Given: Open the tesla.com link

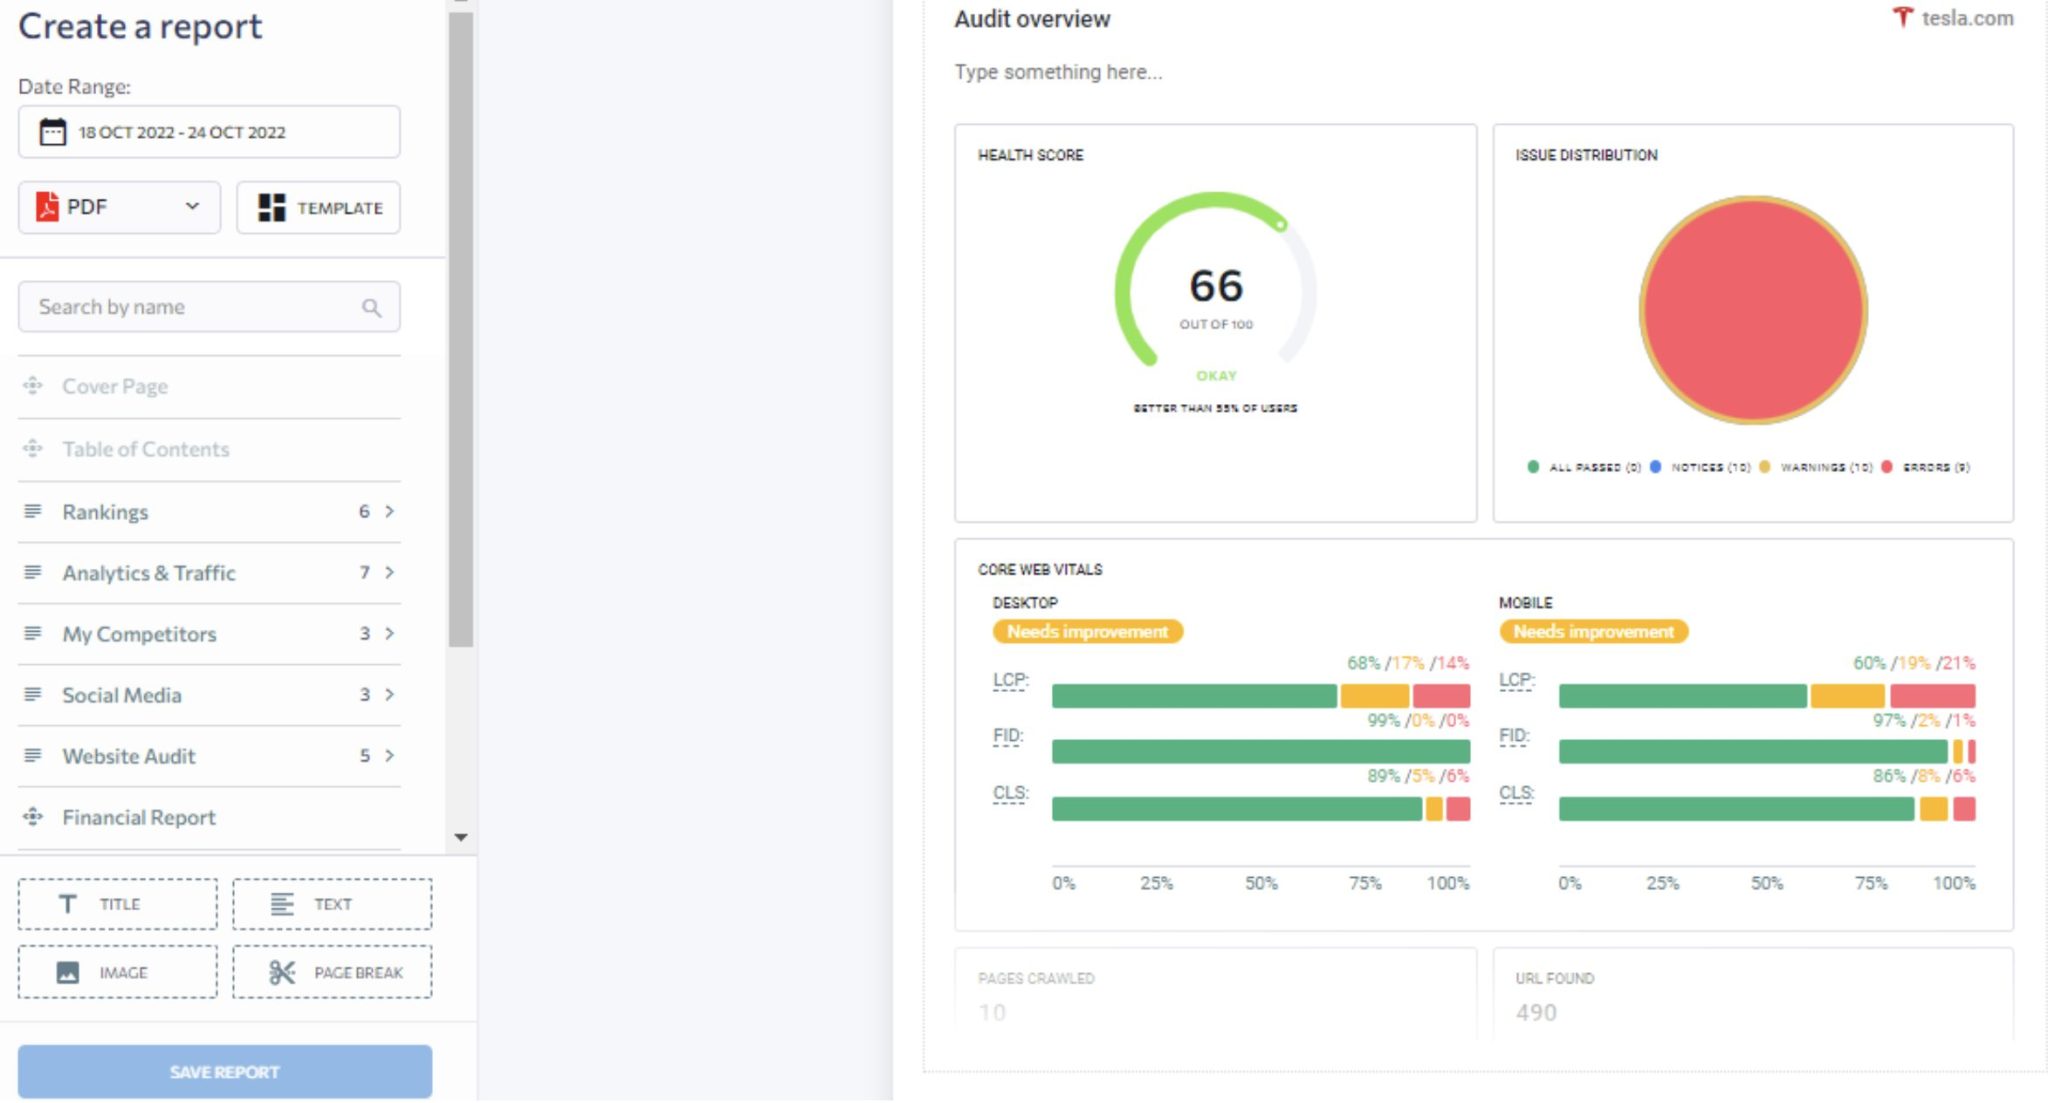Looking at the screenshot, I should [1966, 18].
